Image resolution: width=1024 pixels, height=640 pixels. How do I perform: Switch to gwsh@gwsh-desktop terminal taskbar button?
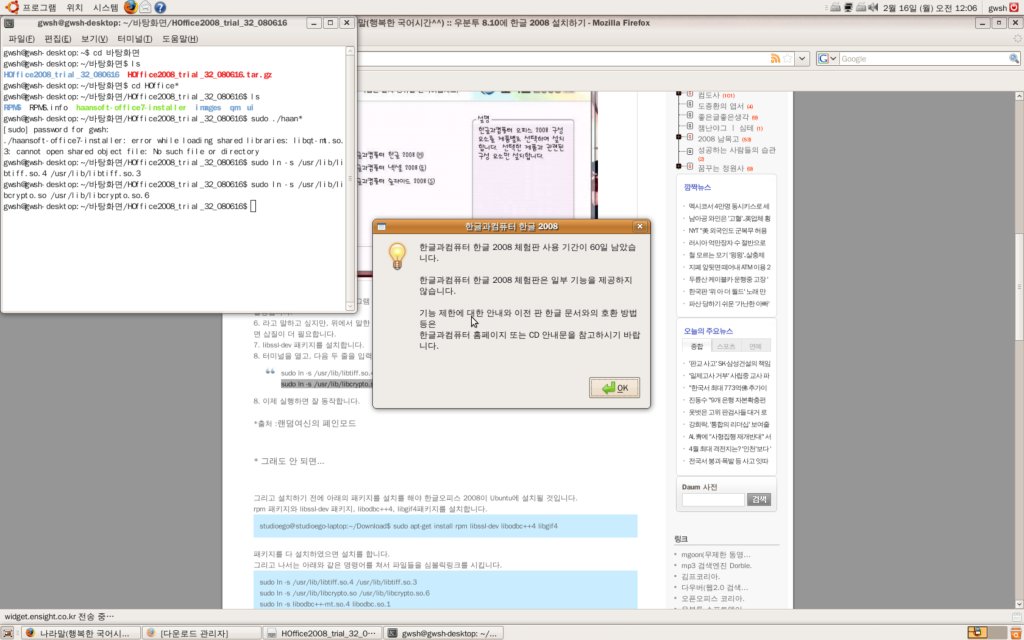tap(444, 633)
